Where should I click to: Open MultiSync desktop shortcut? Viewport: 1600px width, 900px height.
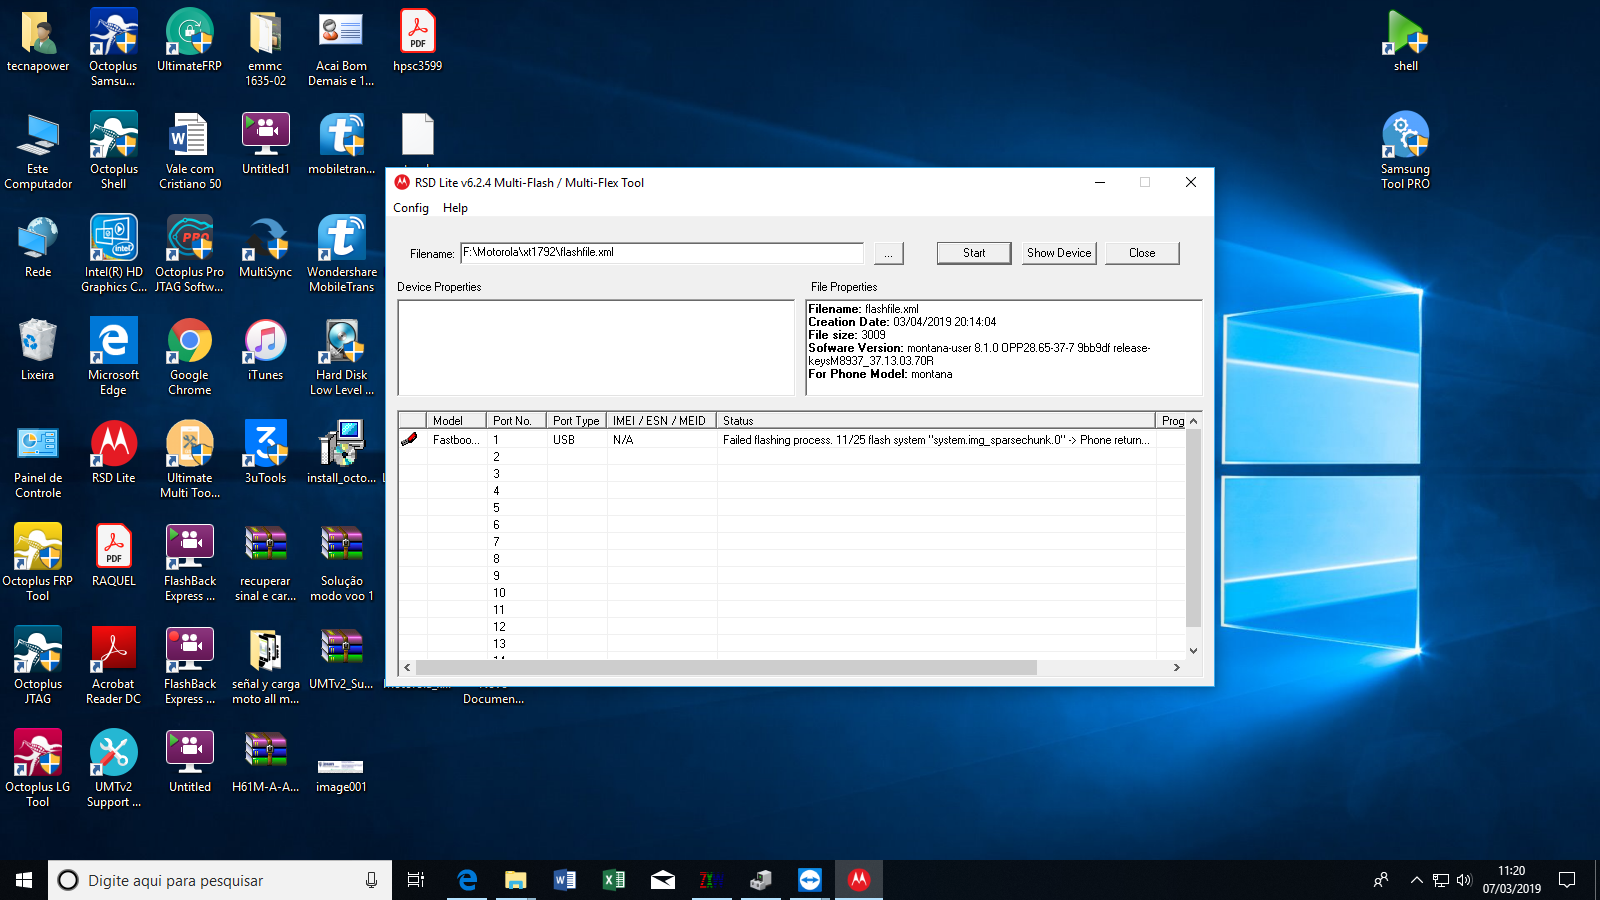click(x=266, y=246)
